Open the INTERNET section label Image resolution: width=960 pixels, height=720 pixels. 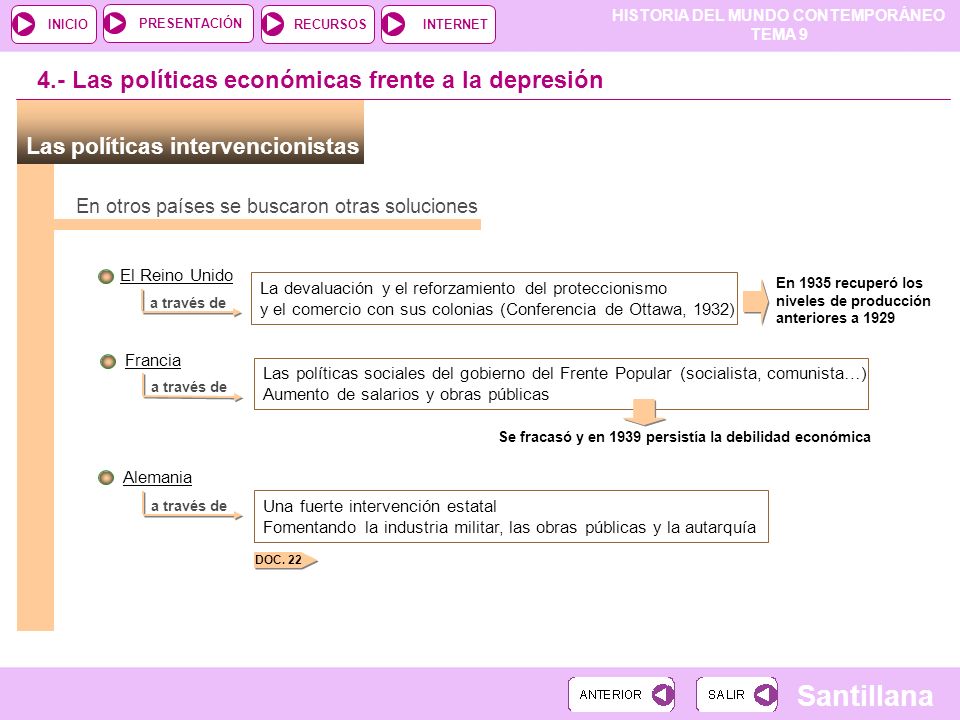coord(455,24)
